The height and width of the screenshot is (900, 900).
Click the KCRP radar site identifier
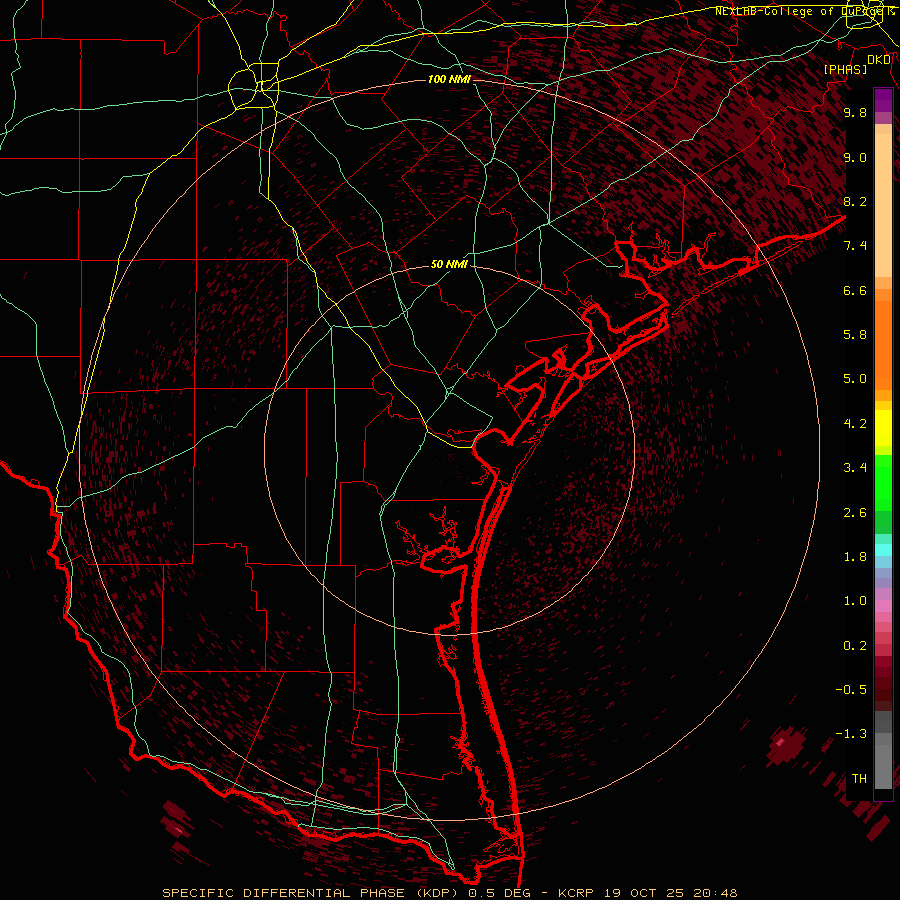click(577, 893)
